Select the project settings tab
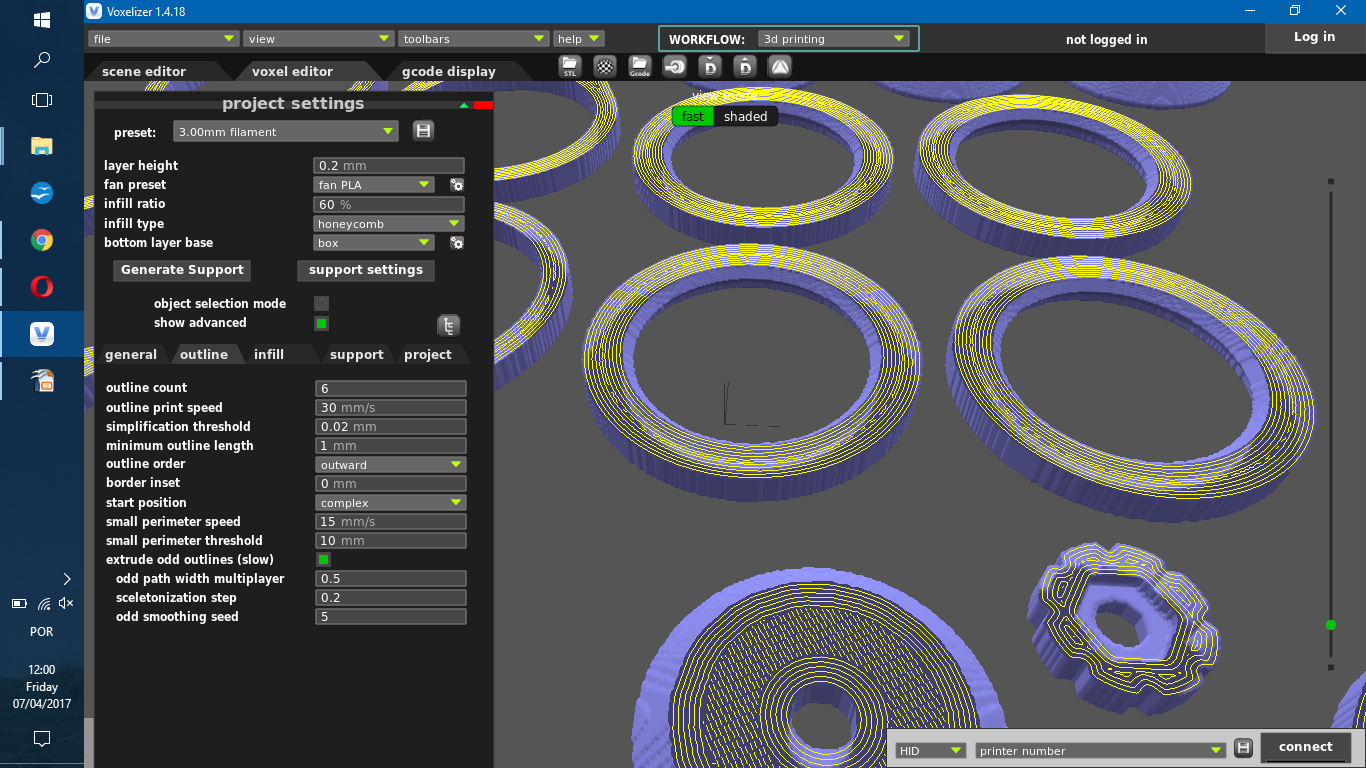The image size is (1366, 768). click(x=428, y=354)
